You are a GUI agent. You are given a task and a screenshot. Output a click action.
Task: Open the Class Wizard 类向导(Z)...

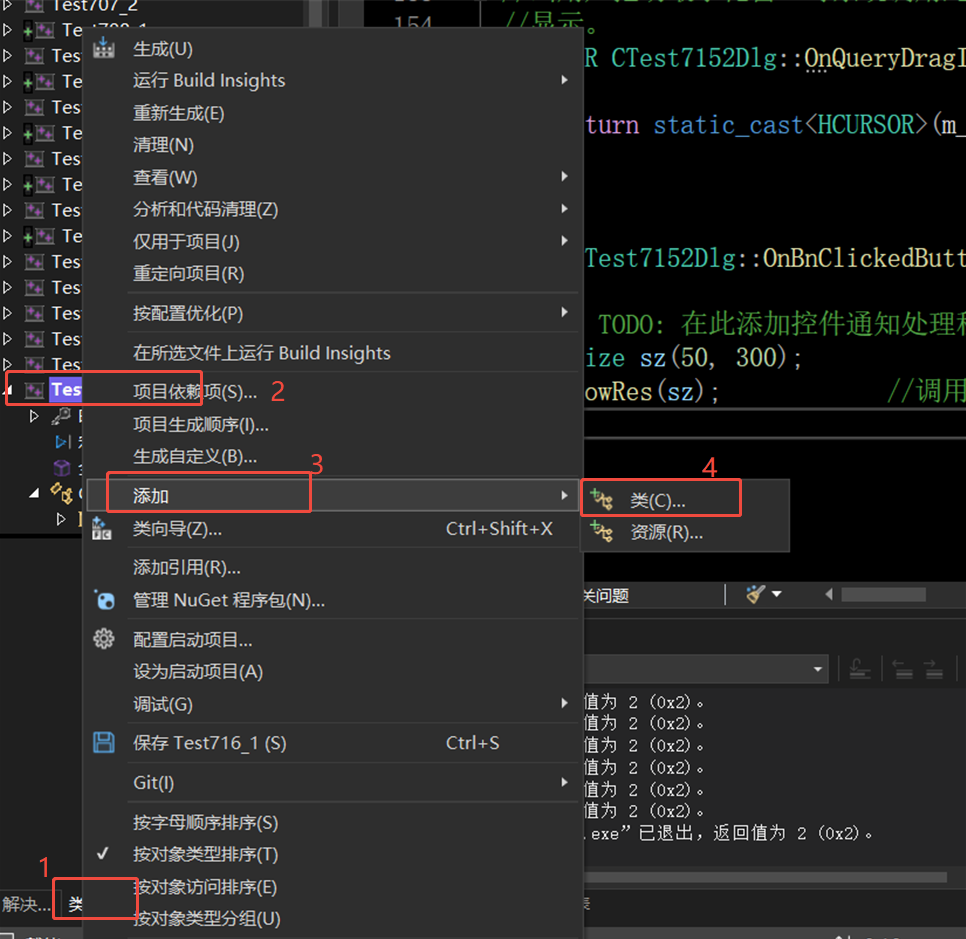177,529
